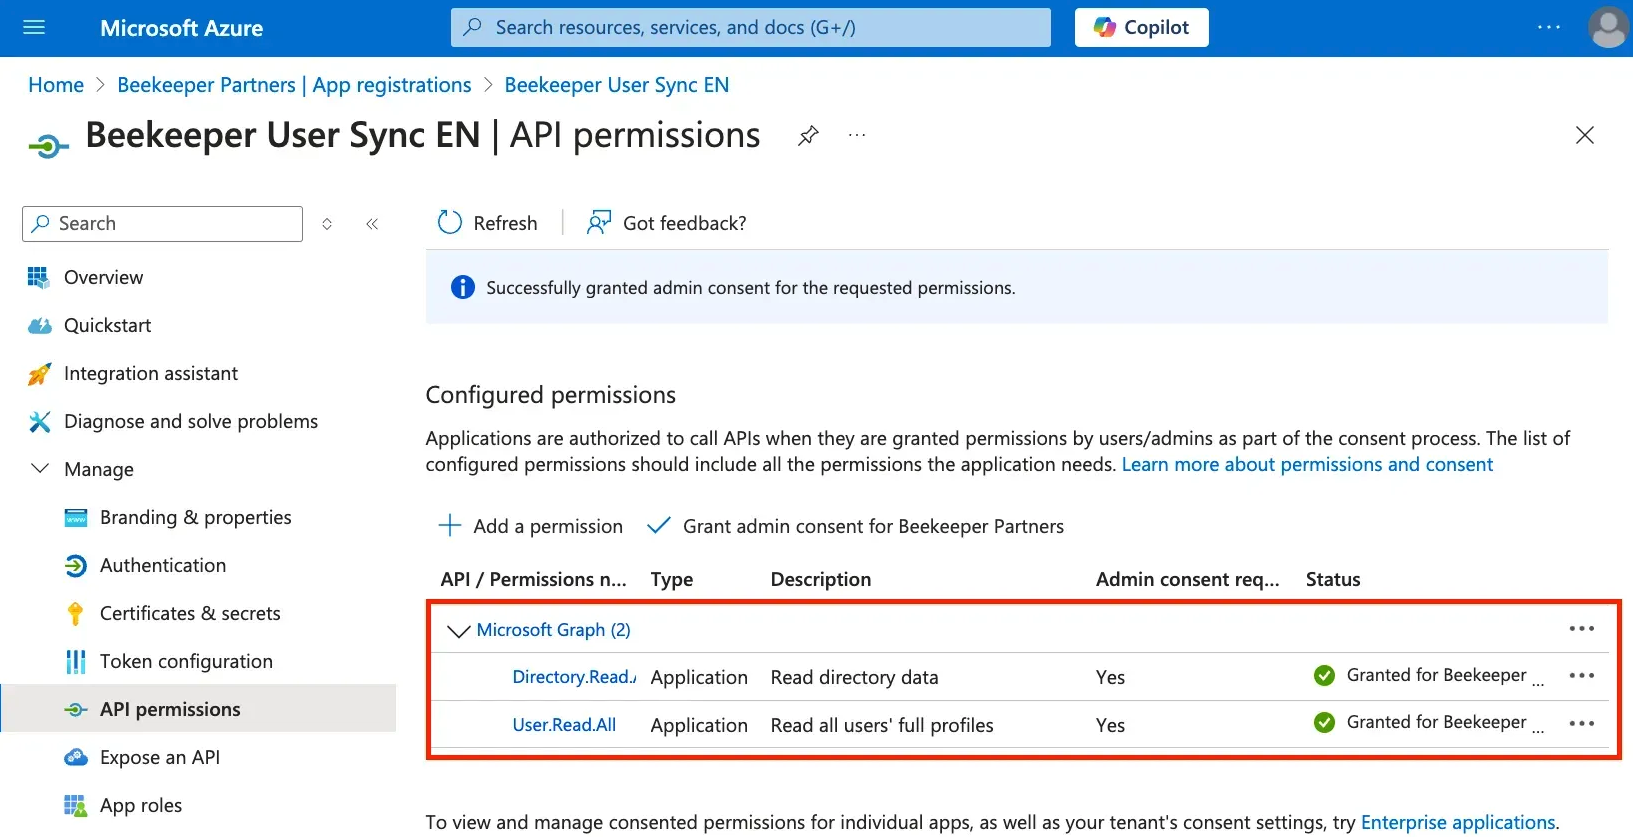Click the global search resources field
Screen dimensions: 1633x837
(750, 27)
